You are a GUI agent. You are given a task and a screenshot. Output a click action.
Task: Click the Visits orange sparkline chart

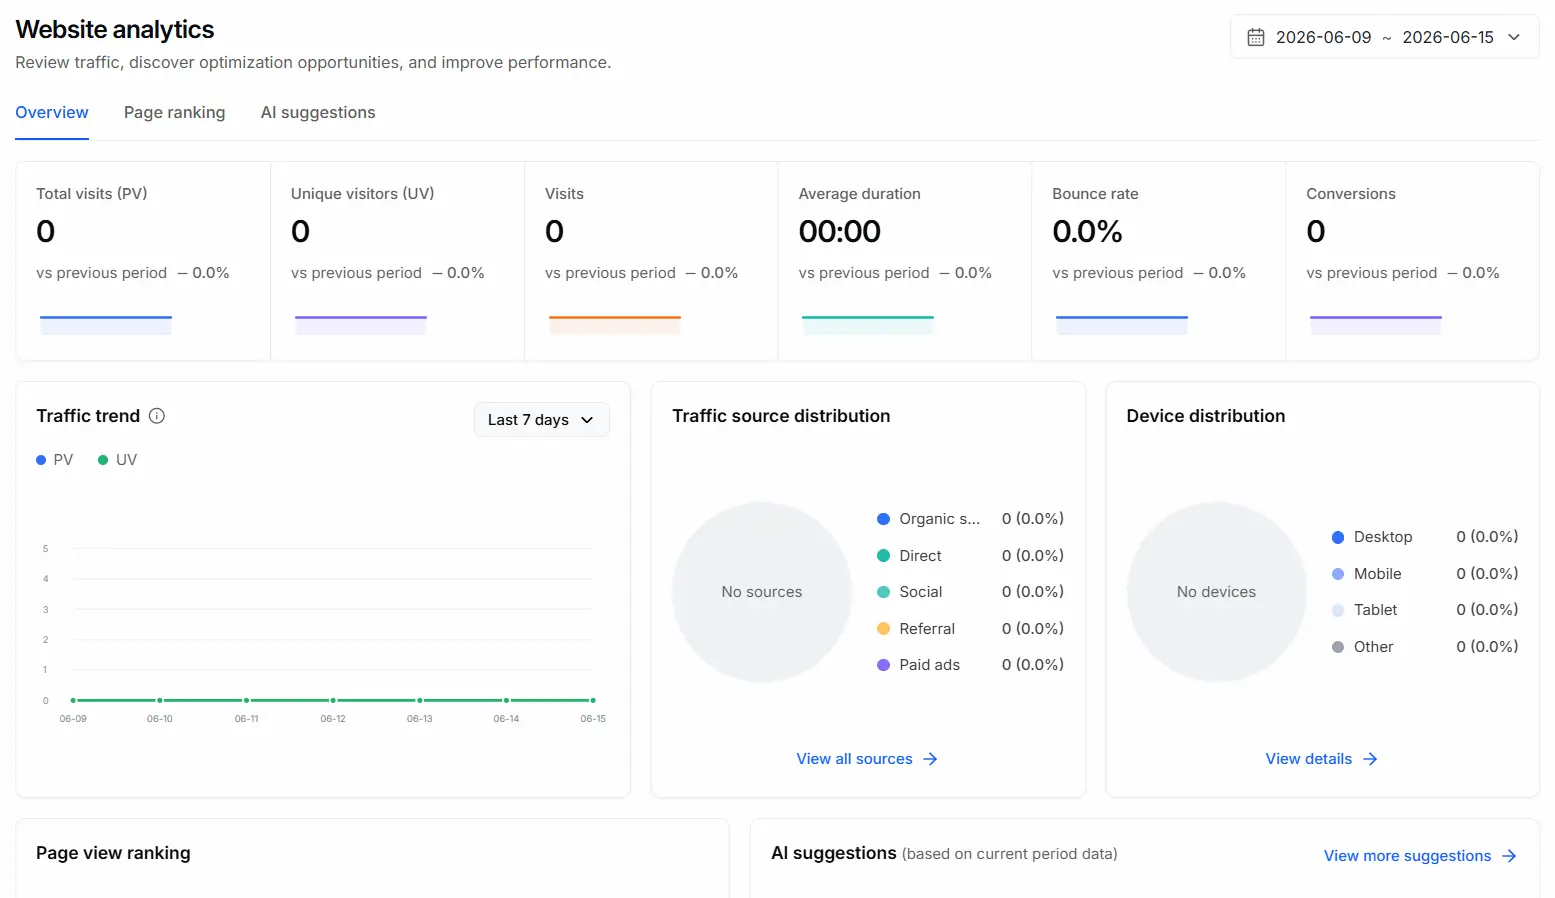click(615, 325)
